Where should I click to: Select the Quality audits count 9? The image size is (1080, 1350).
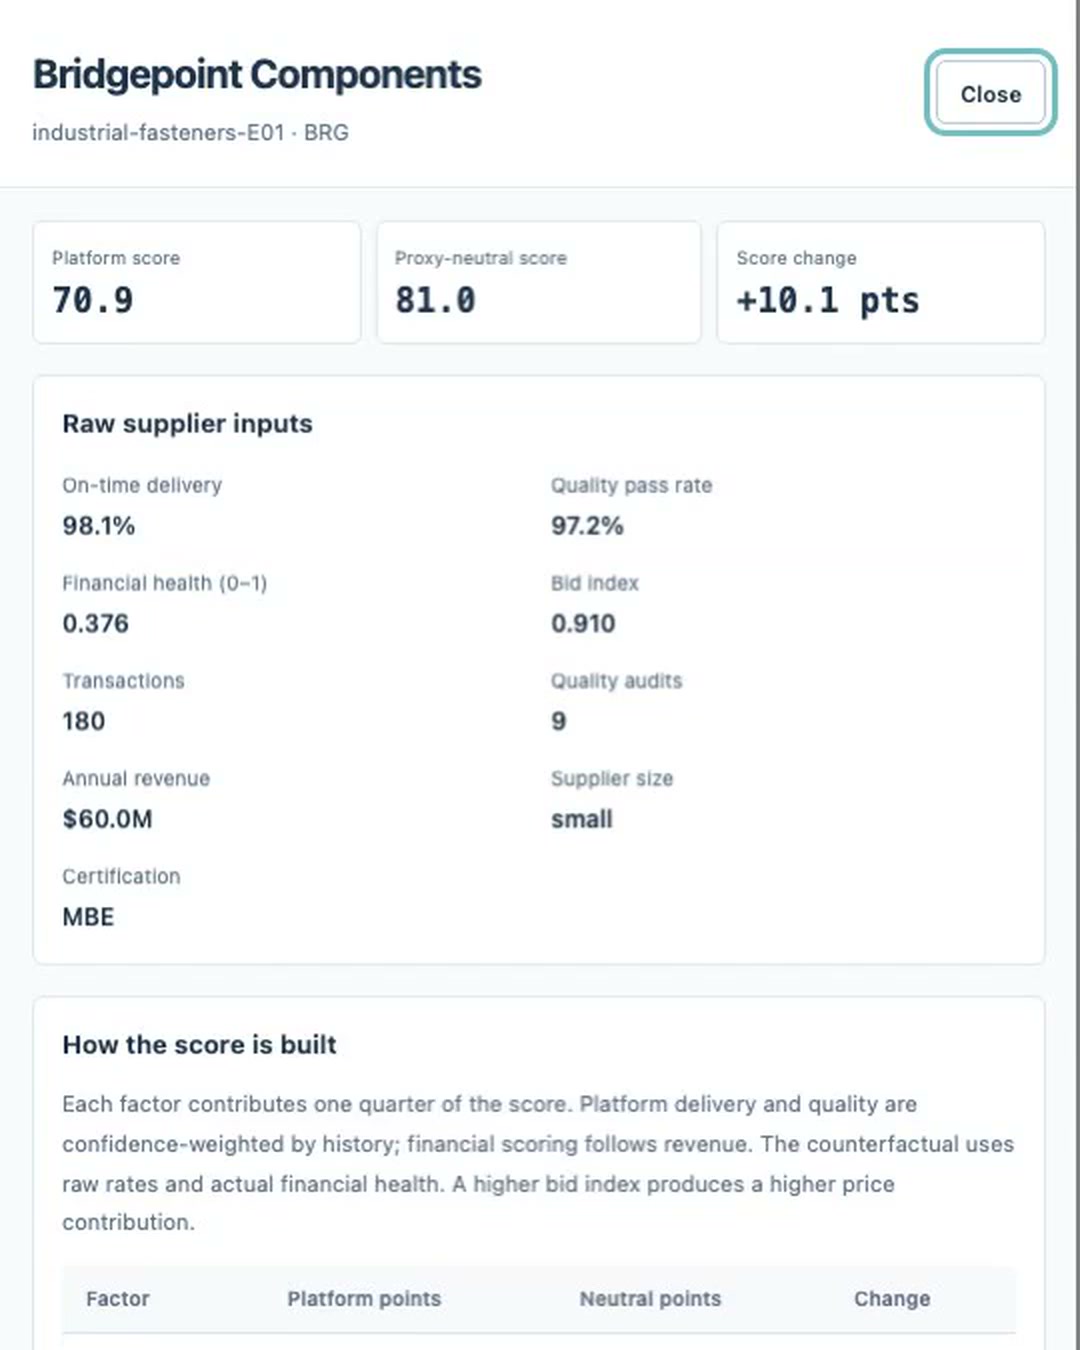click(x=558, y=722)
